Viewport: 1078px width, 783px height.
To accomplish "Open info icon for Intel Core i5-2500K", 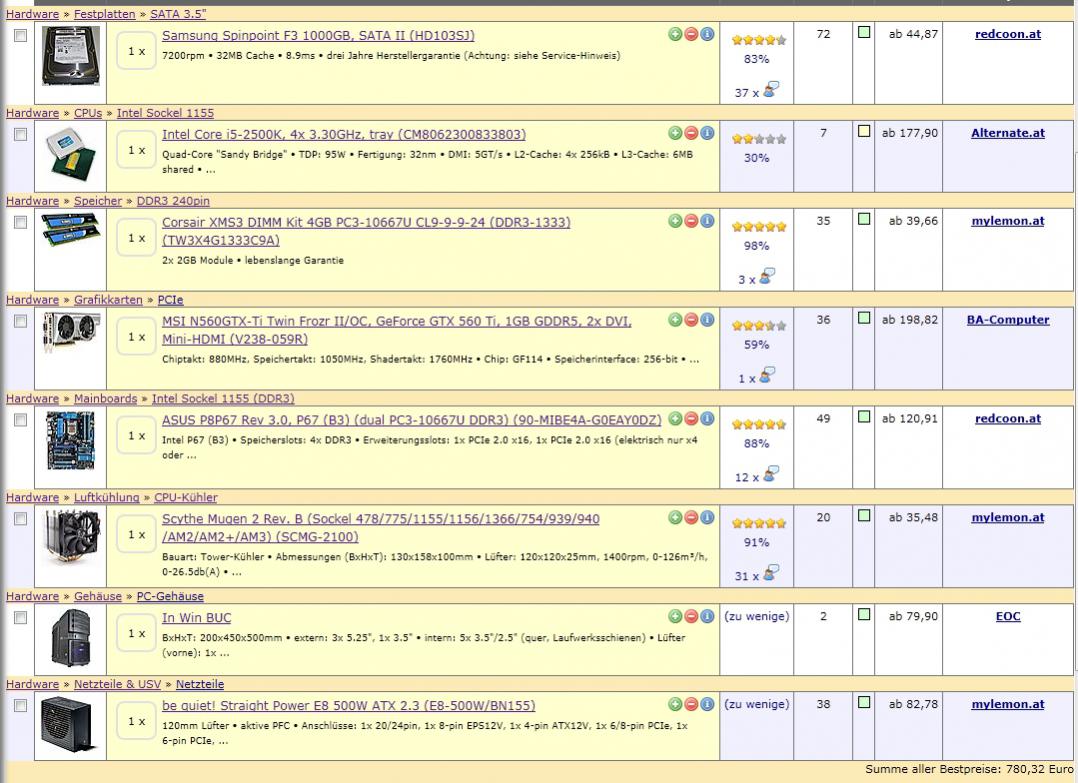I will 707,133.
